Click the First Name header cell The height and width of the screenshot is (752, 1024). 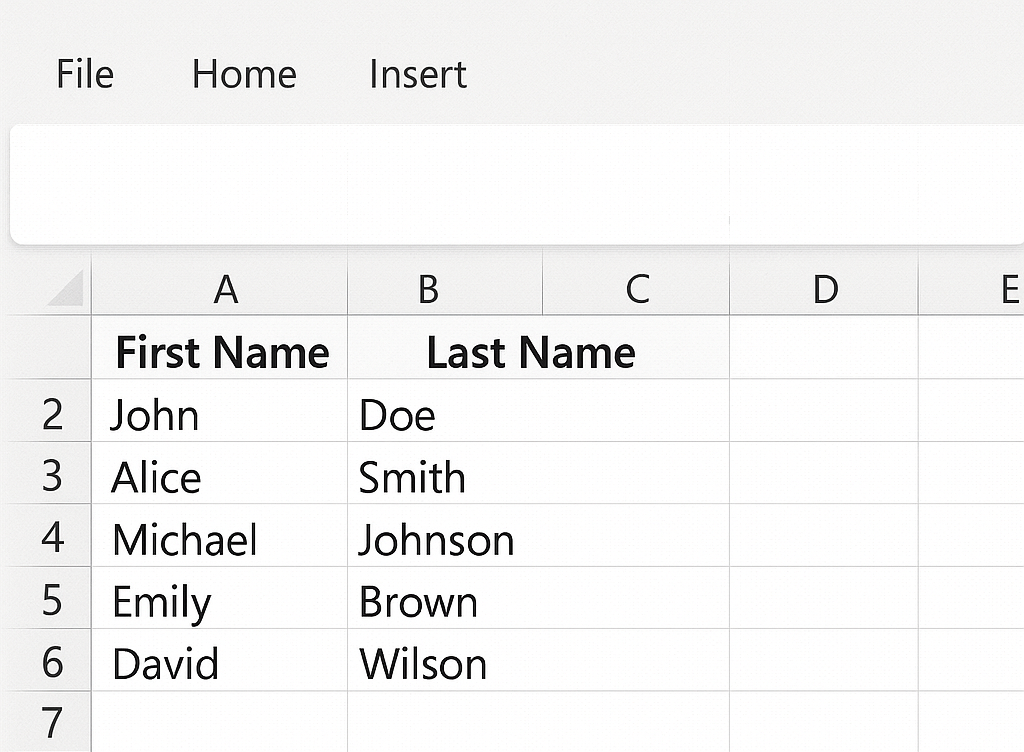pyautogui.click(x=221, y=352)
